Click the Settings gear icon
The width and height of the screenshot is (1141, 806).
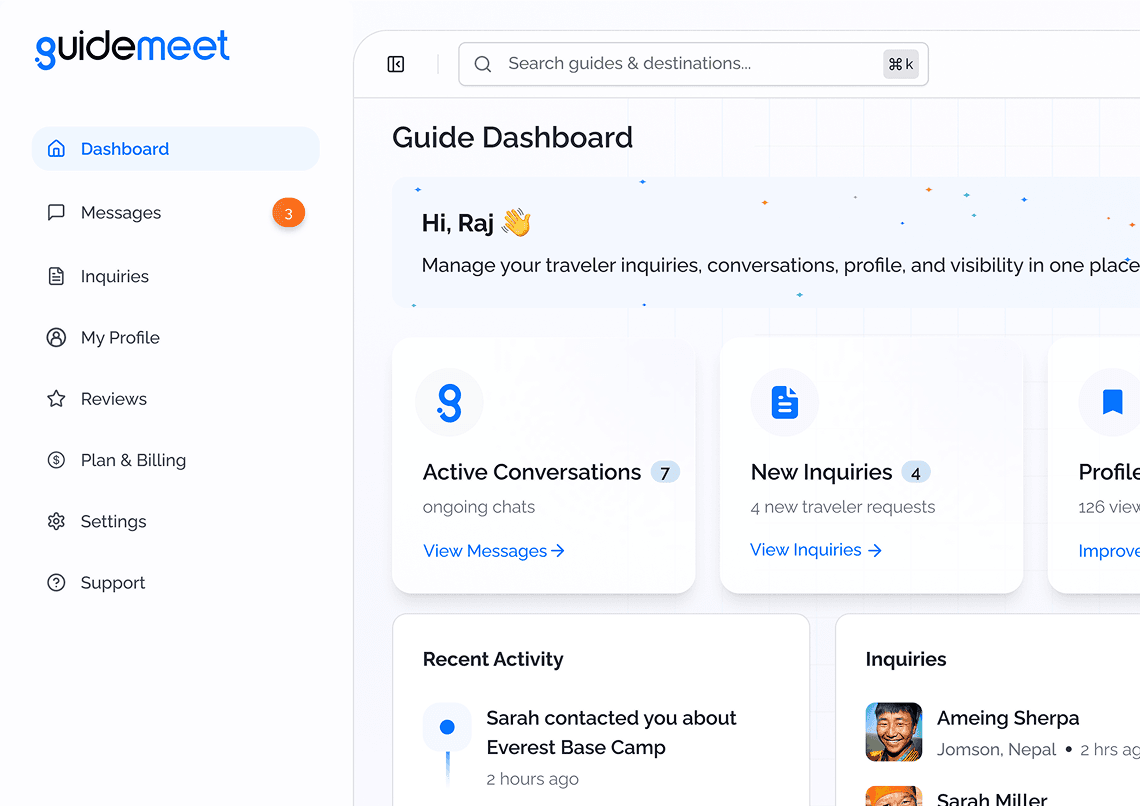point(56,522)
